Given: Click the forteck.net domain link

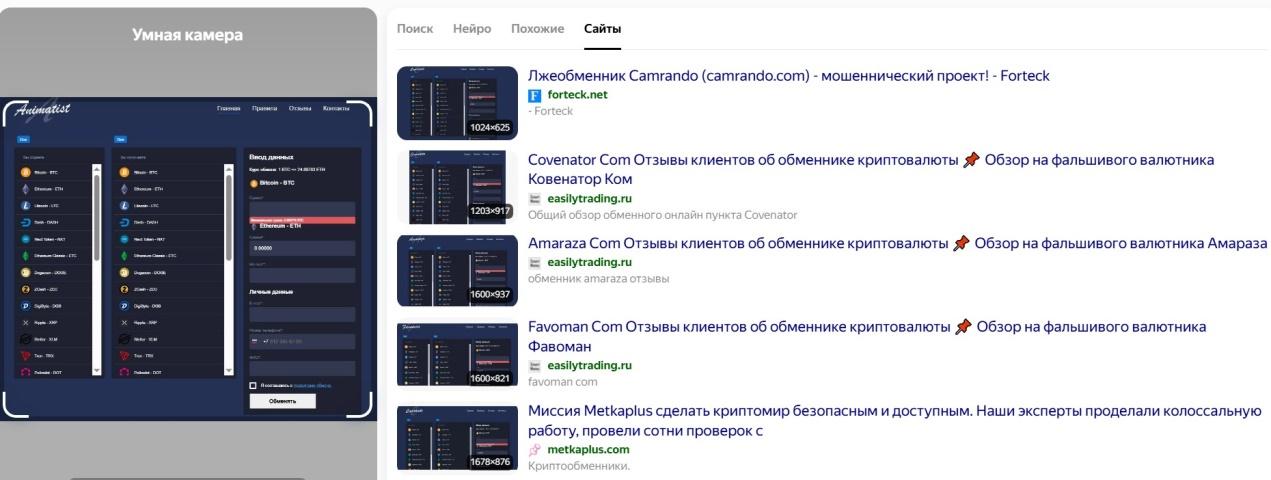Looking at the screenshot, I should coord(577,95).
